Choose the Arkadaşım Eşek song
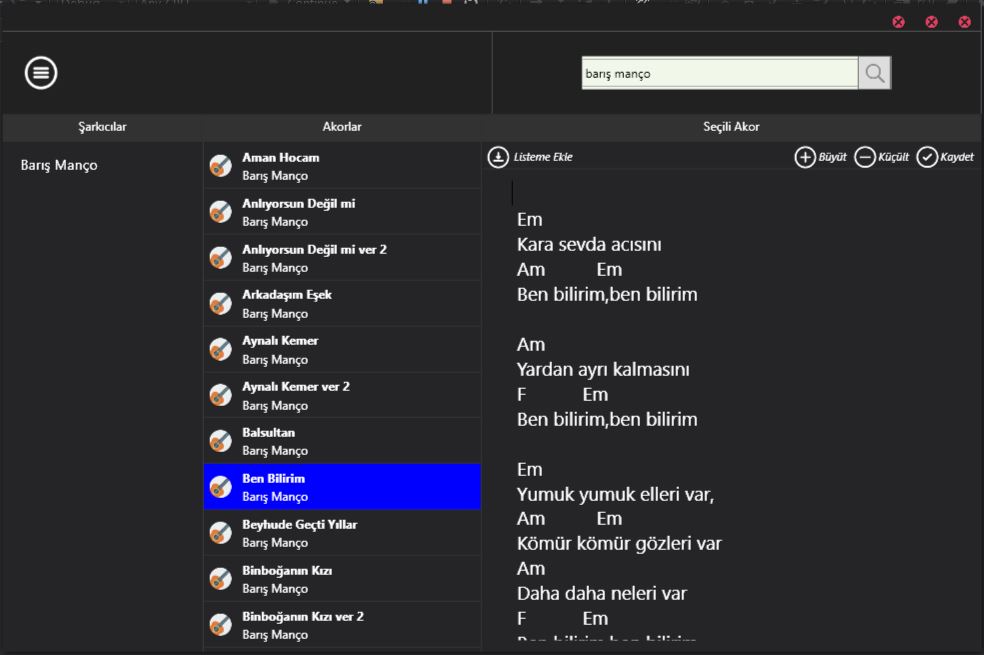The height and width of the screenshot is (655, 984). point(343,304)
